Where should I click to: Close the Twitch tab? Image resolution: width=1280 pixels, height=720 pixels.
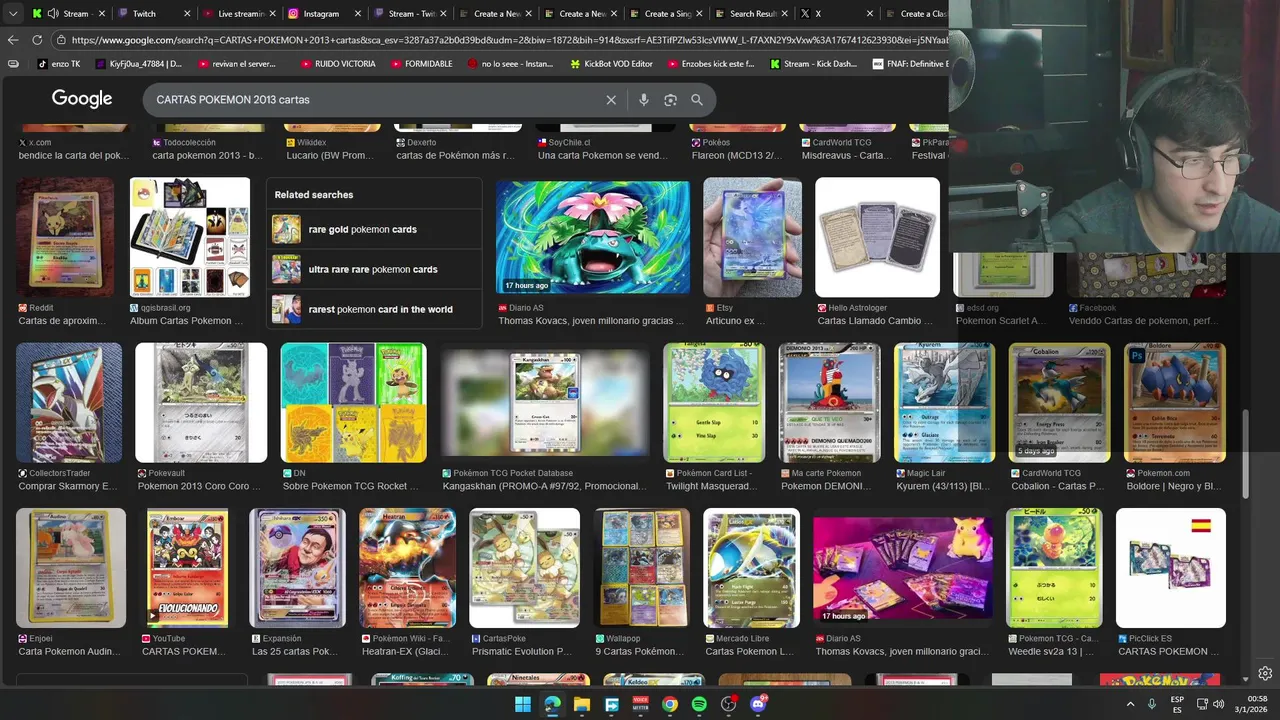[187, 14]
